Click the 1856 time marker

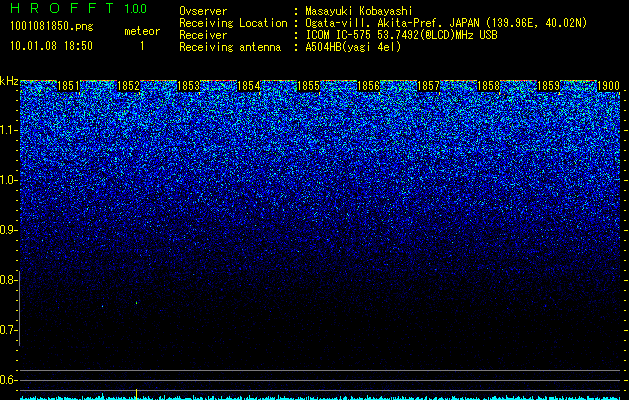pos(368,86)
